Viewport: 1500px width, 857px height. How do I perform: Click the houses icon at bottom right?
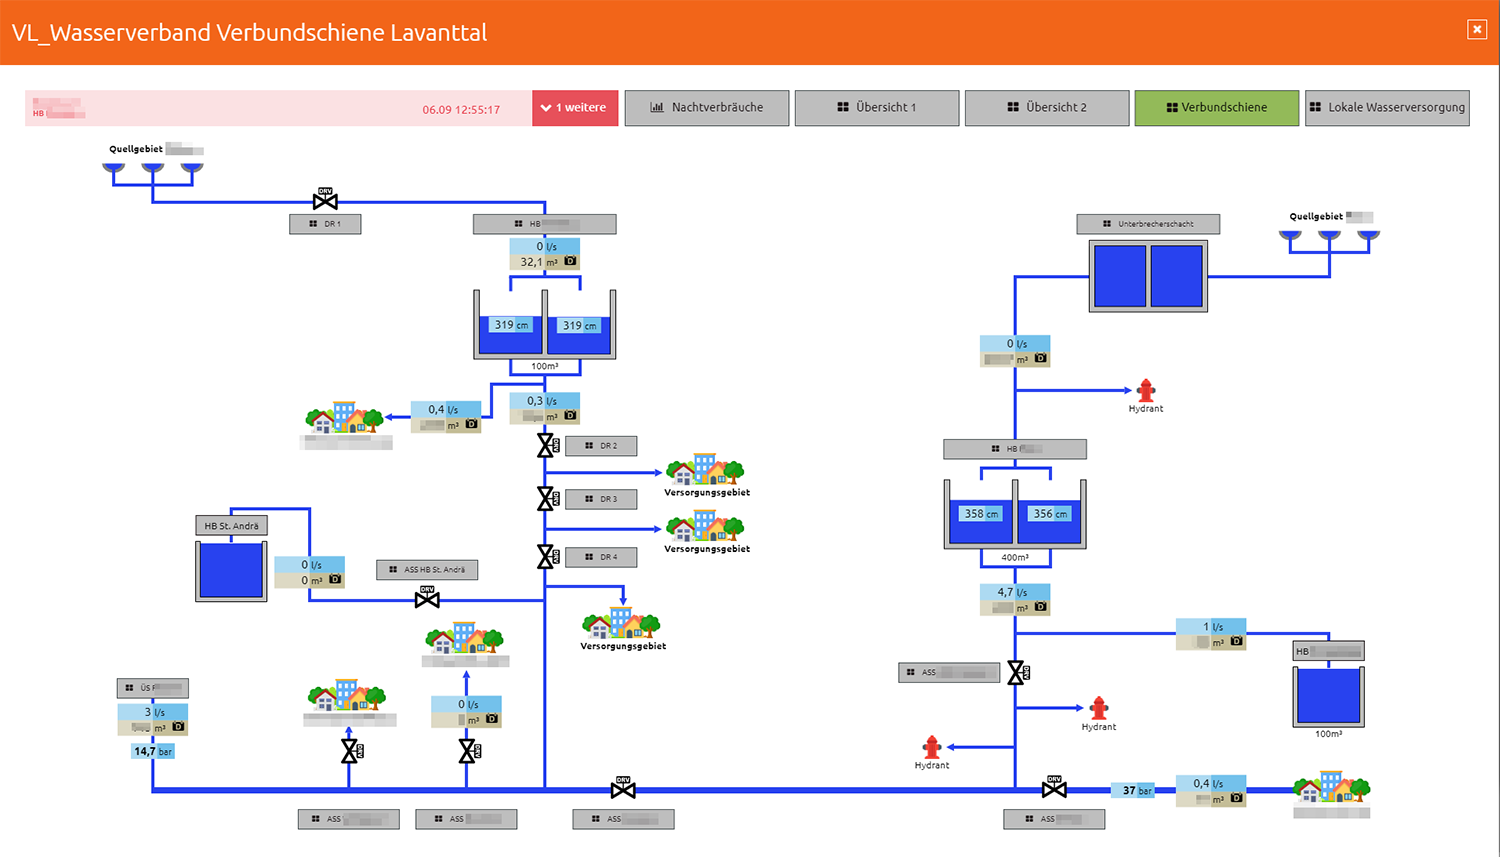pyautogui.click(x=1331, y=787)
